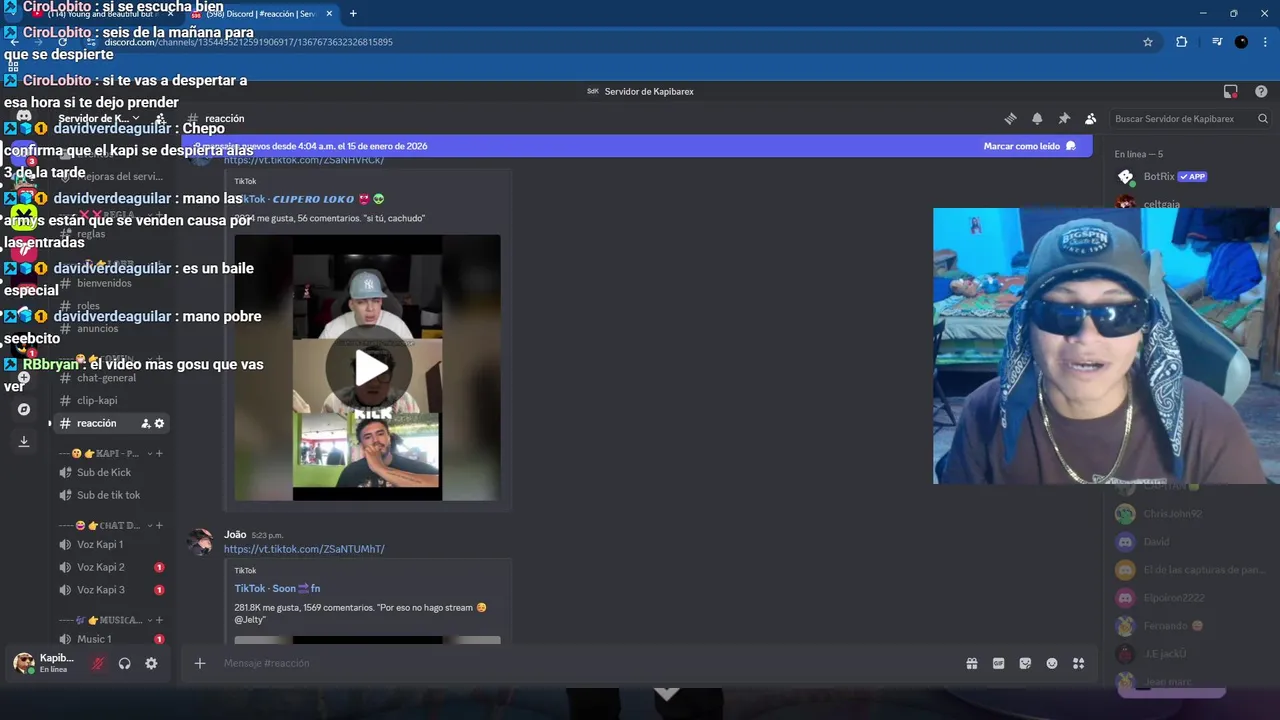Open browser extensions puzzle icon
This screenshot has width=1280, height=720.
(x=1181, y=42)
